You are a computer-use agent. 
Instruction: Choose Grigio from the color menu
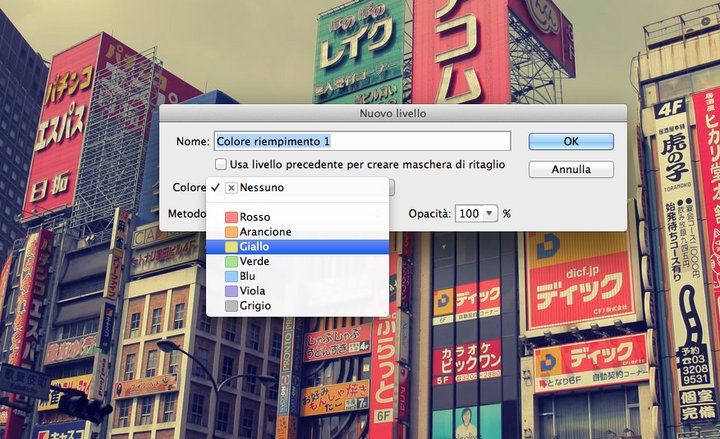pos(298,305)
